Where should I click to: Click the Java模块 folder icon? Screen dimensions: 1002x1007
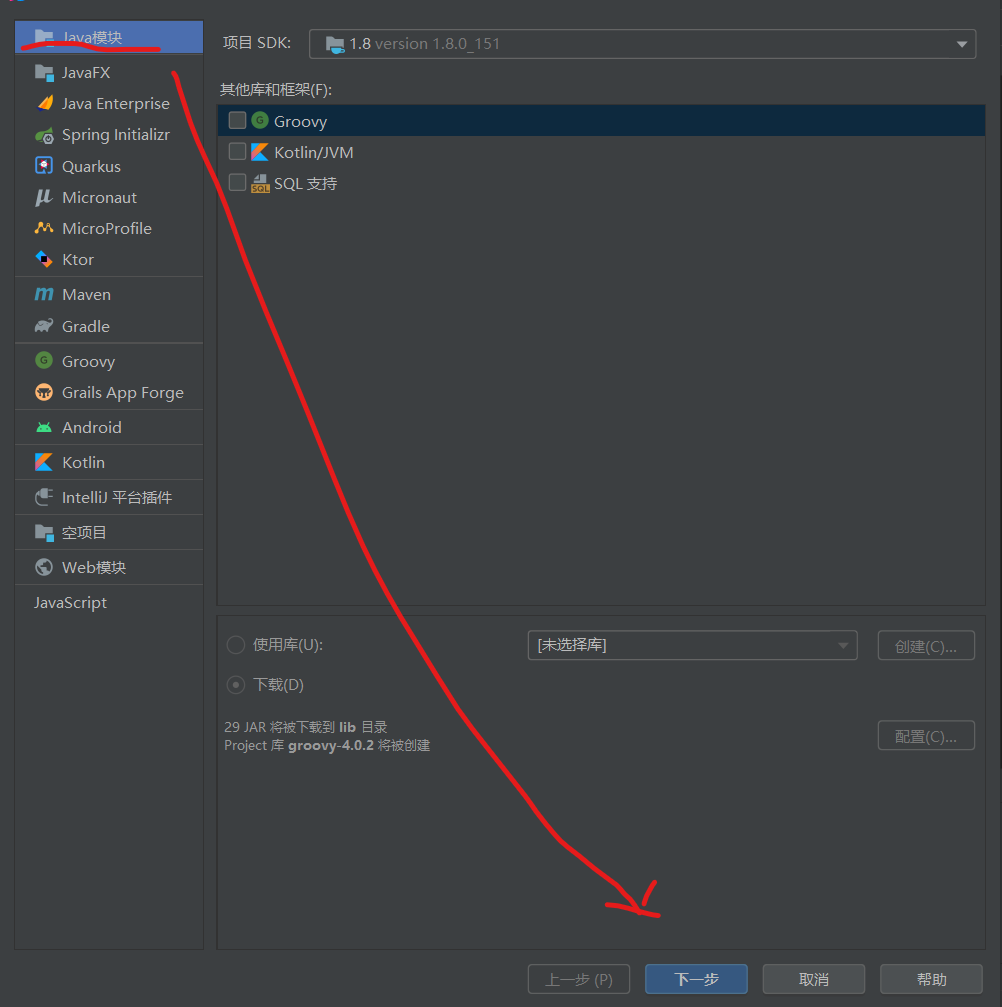(x=44, y=37)
